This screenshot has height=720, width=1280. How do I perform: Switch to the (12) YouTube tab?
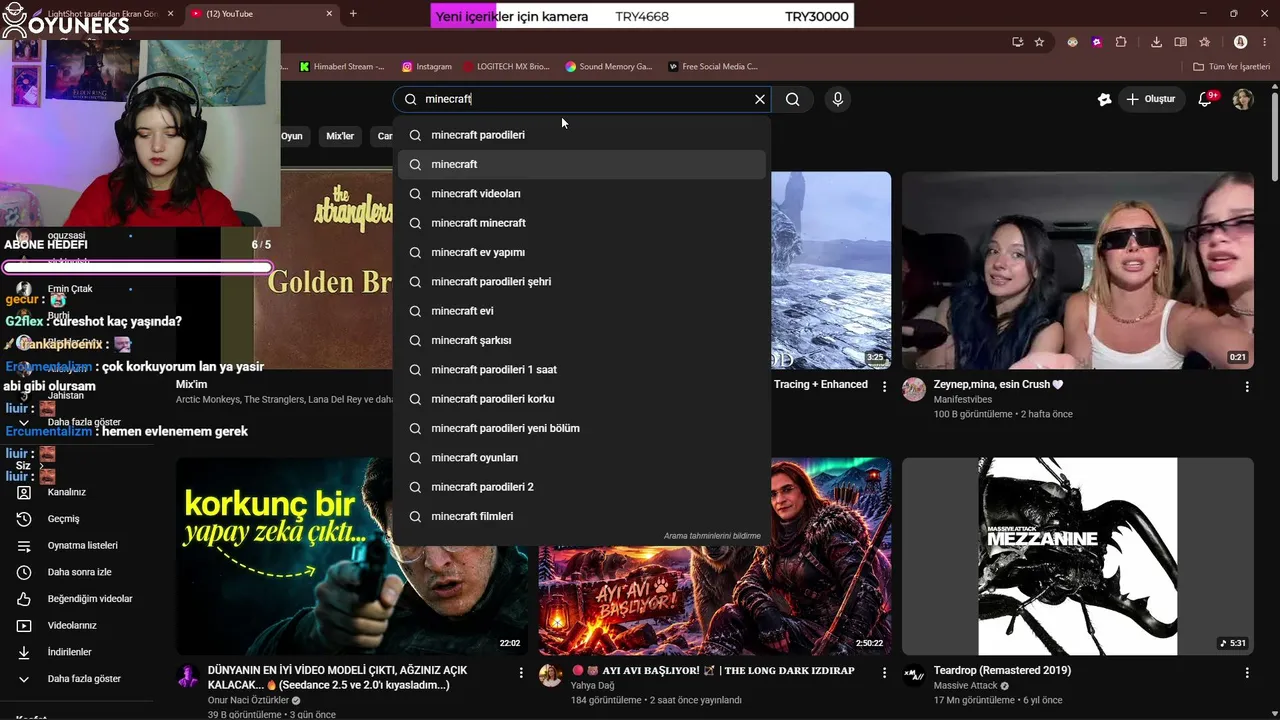(260, 14)
